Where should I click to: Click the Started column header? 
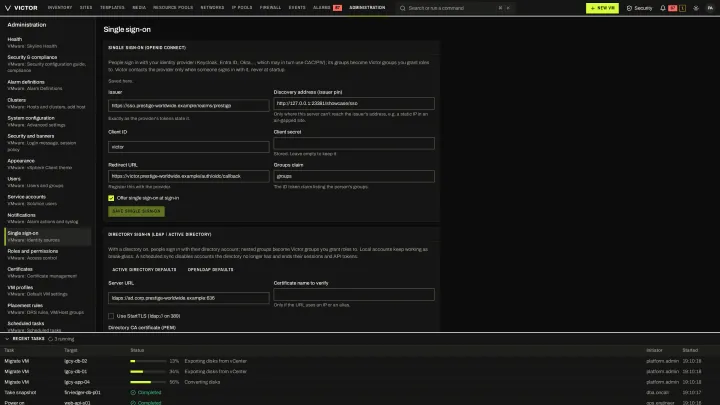(x=690, y=350)
